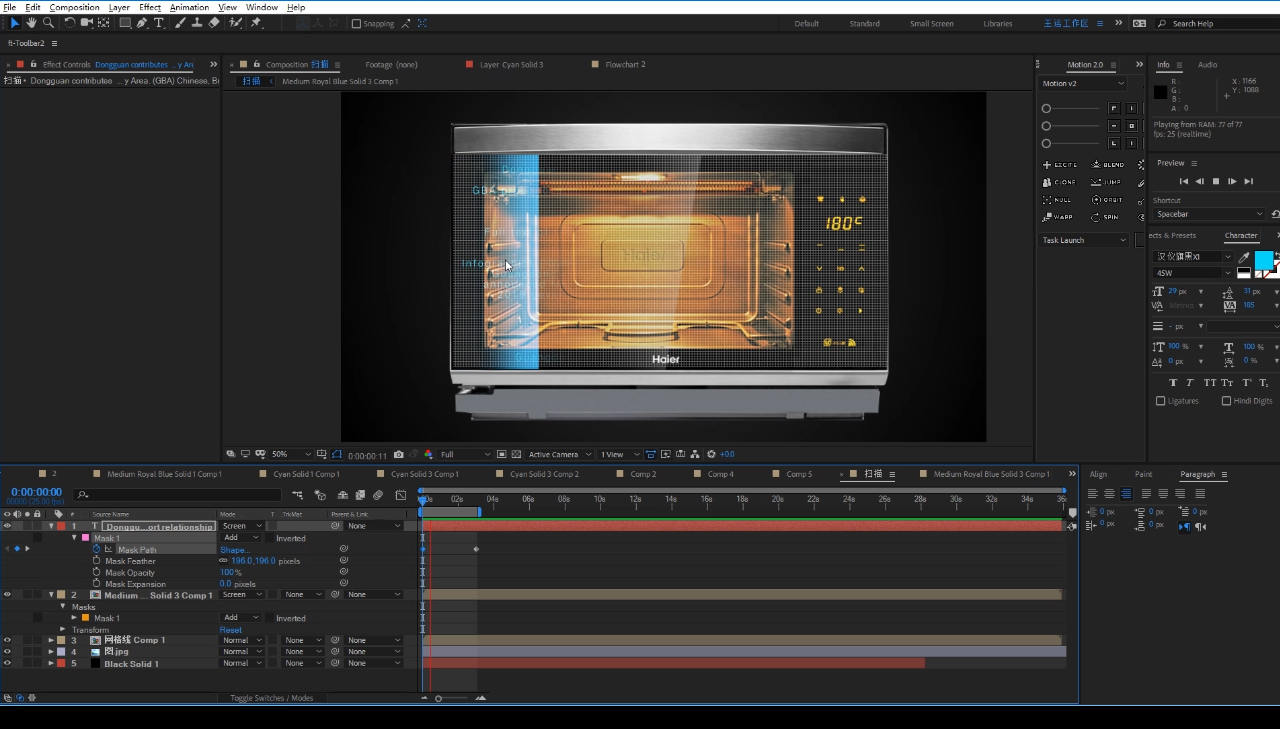
Task: Select the Hand tool
Action: [31, 23]
